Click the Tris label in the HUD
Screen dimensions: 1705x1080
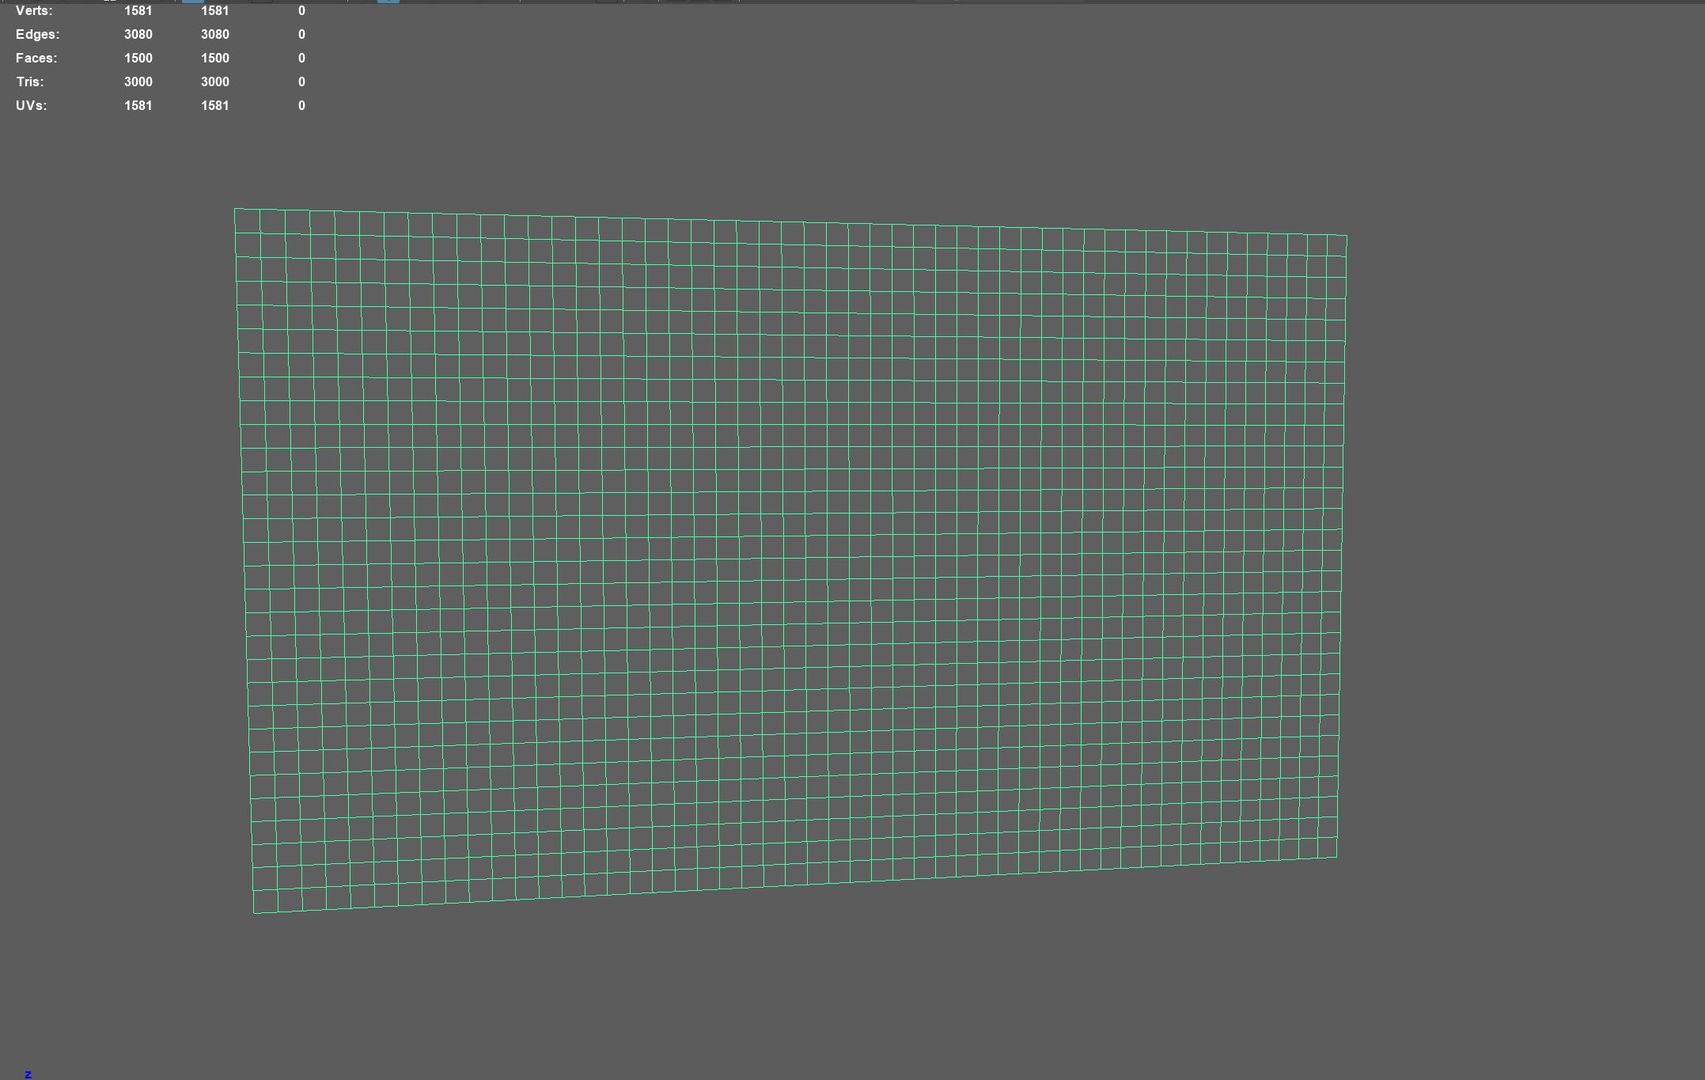pyautogui.click(x=30, y=82)
